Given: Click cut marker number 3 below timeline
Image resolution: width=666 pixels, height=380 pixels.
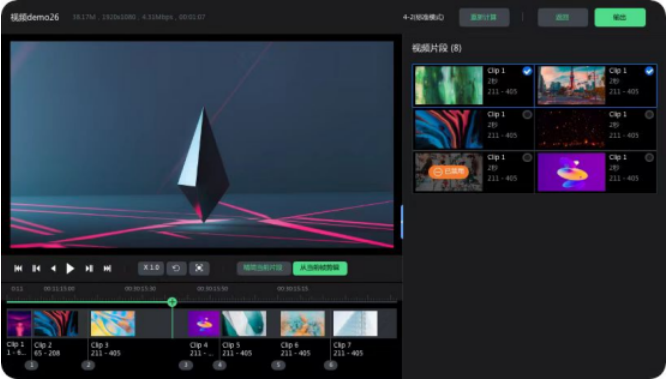Looking at the screenshot, I should [x=185, y=365].
